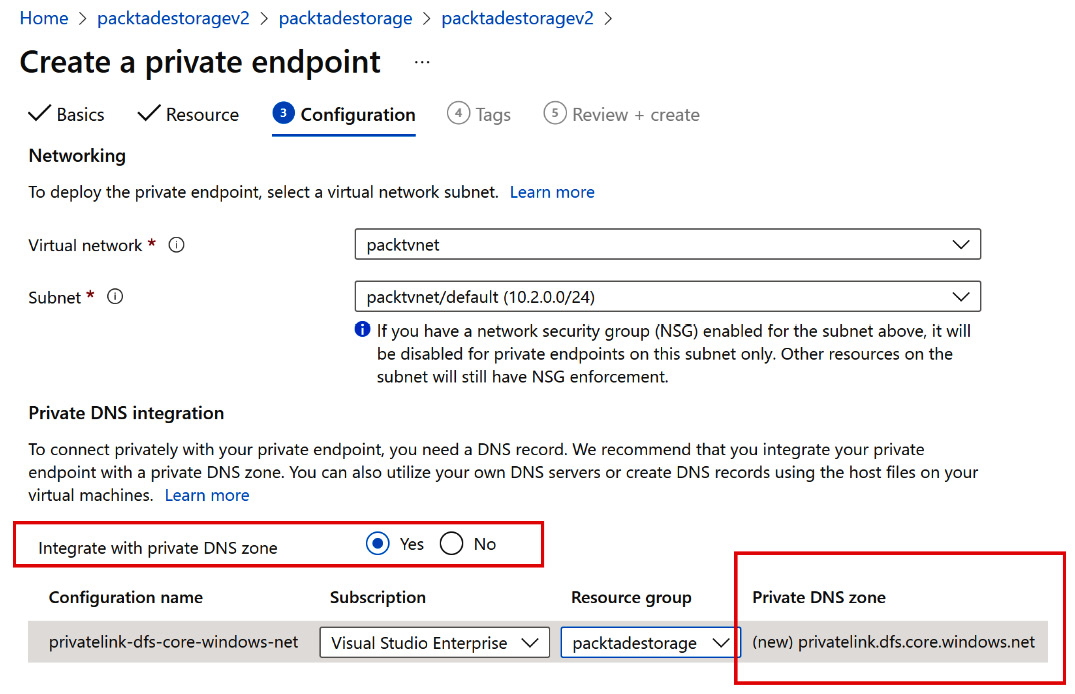The width and height of the screenshot is (1075, 694).
Task: Switch to the Resource tab
Action: point(189,115)
